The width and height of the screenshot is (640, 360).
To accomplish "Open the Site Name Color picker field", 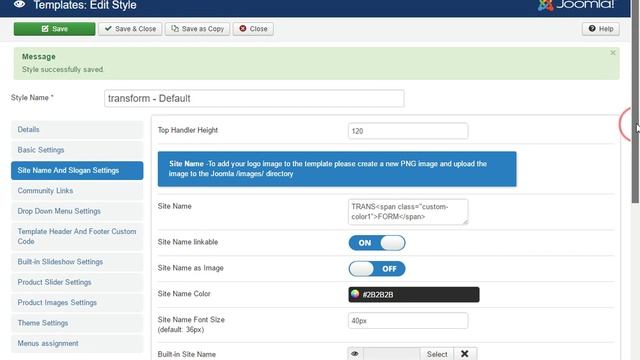I will pos(414,294).
